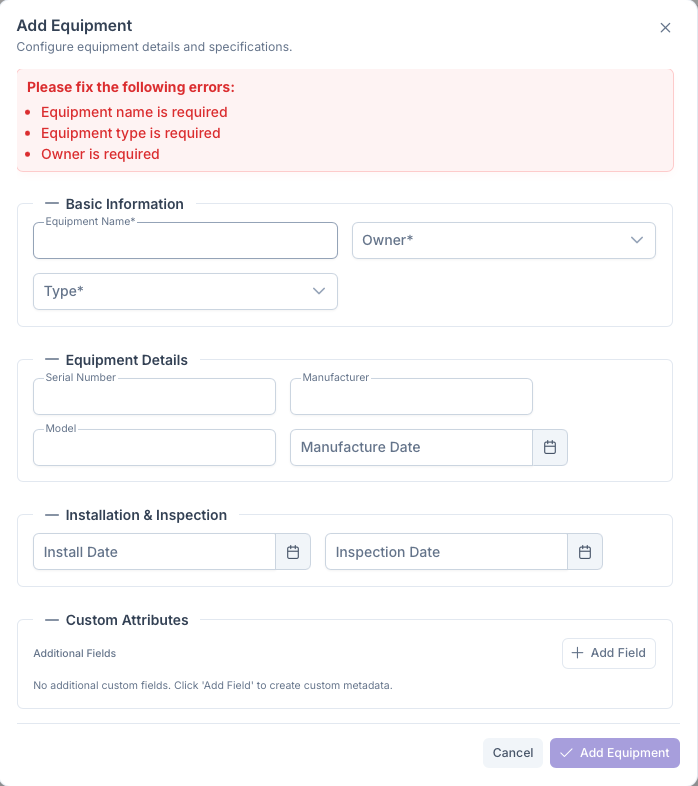Click into the Serial Number field

154,398
